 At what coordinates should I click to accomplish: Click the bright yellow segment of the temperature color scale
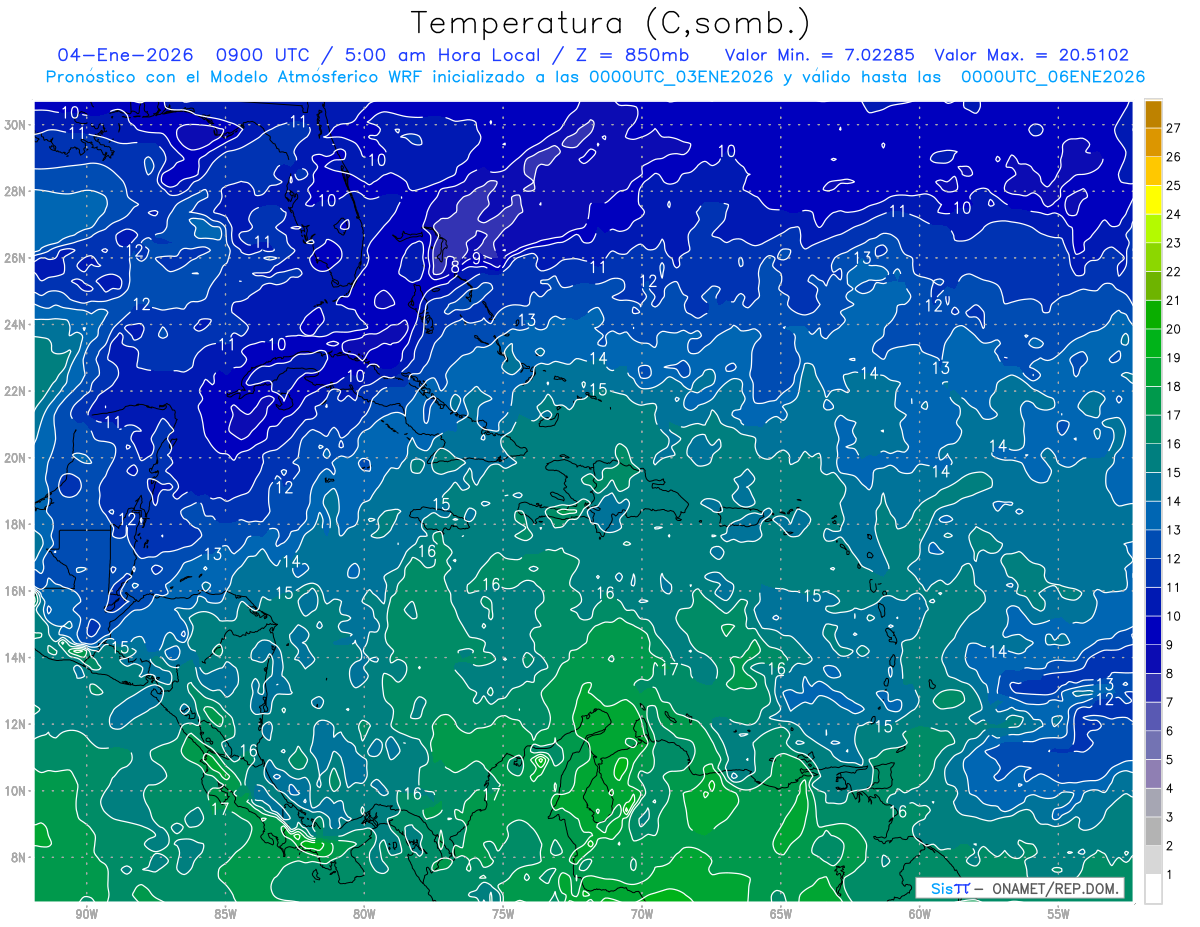tap(1153, 200)
